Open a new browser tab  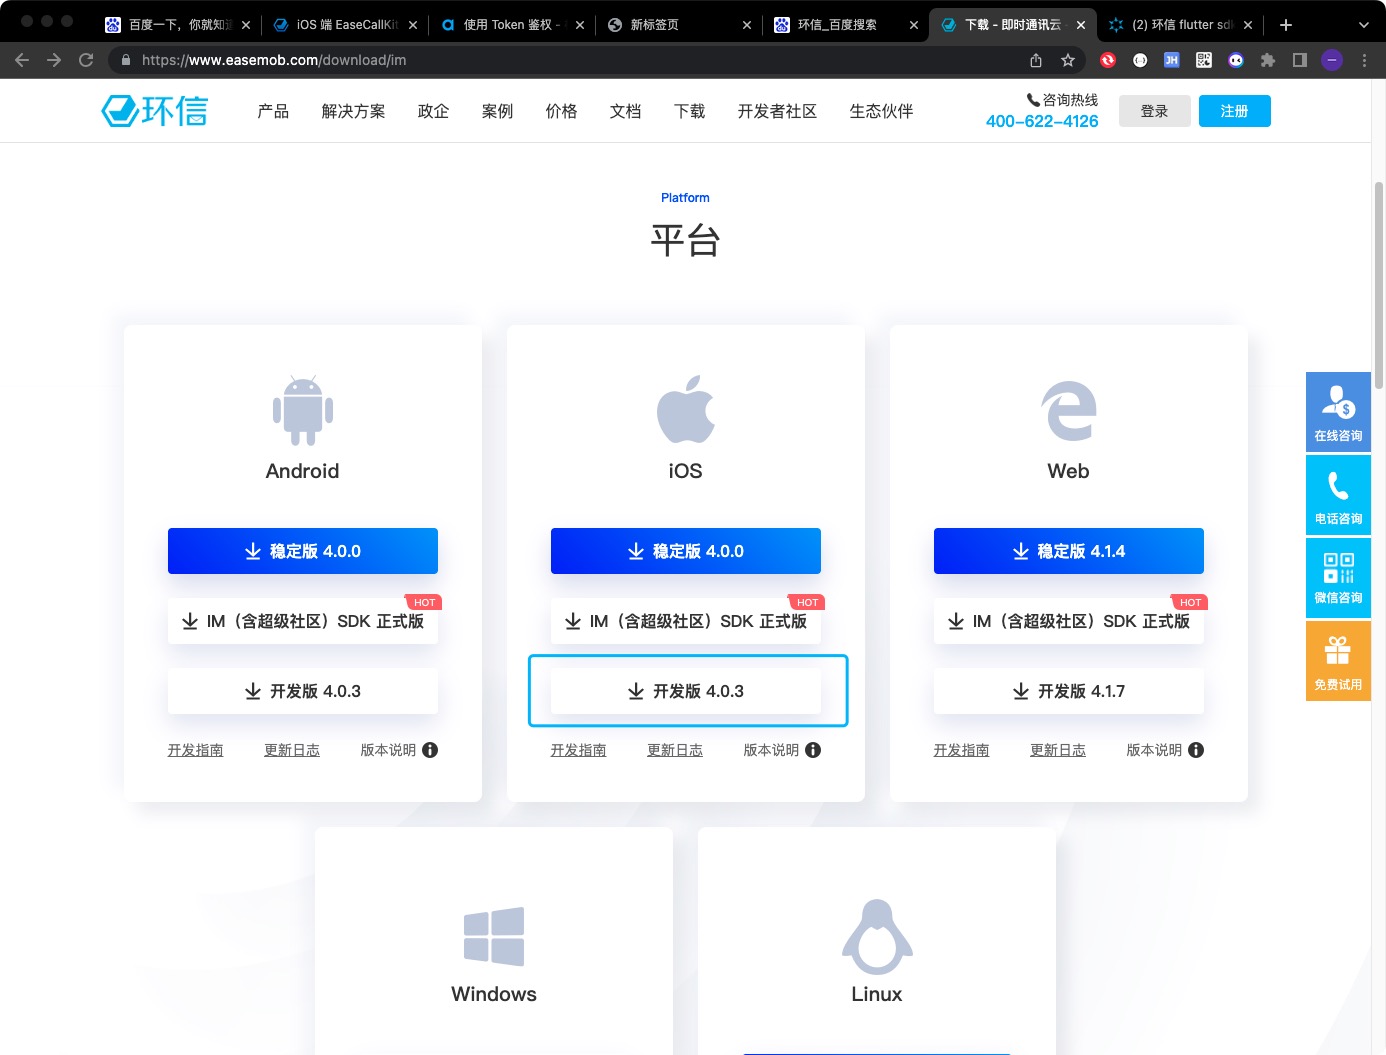point(1286,25)
